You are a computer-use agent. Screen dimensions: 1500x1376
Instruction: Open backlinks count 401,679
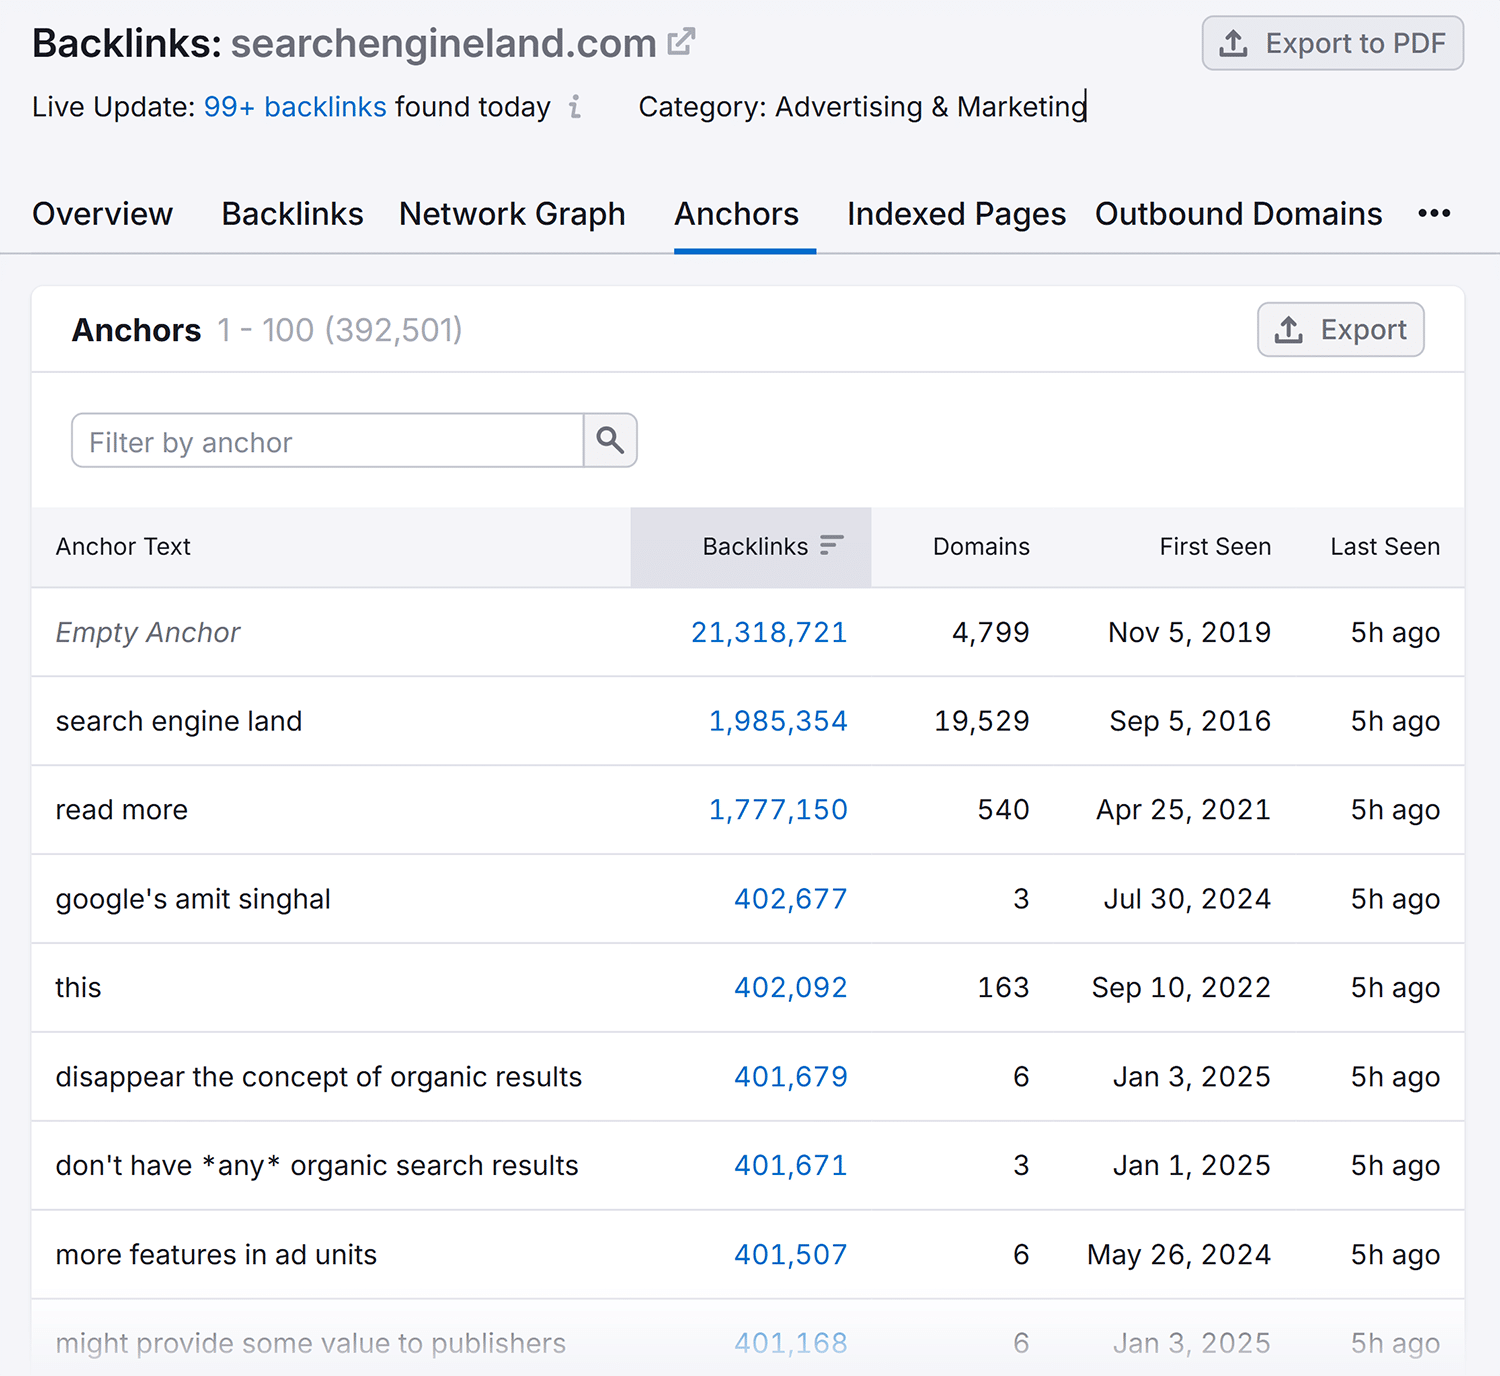(791, 1077)
